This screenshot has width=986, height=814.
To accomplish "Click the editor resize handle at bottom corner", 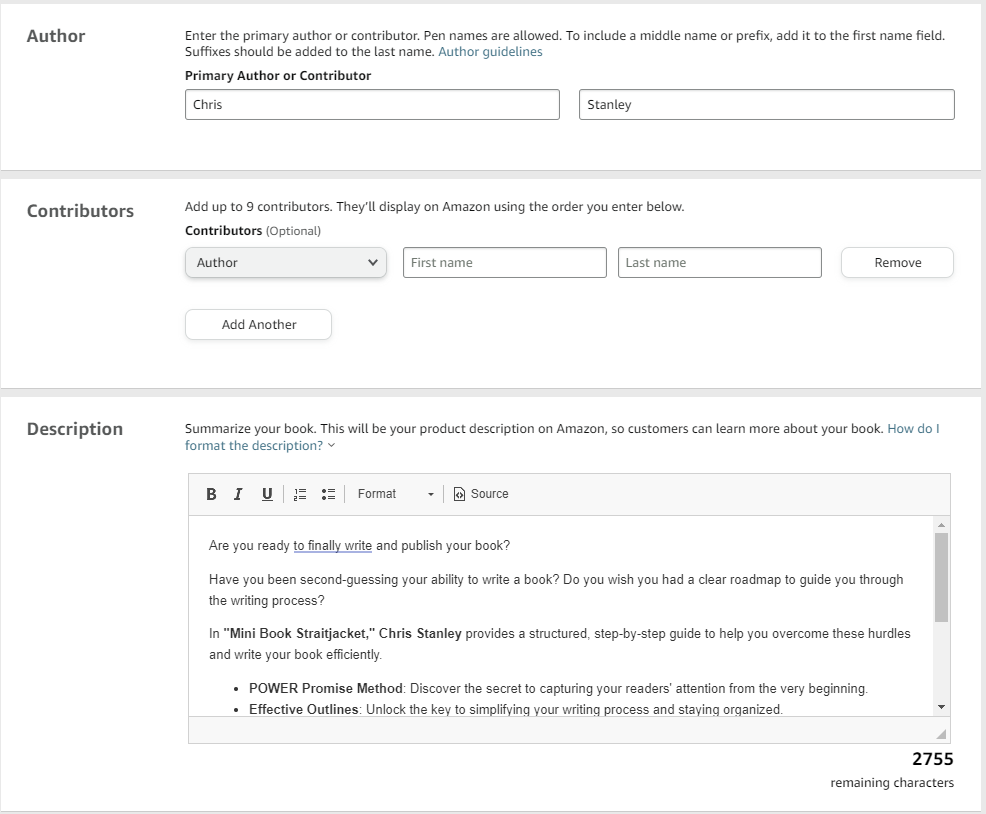I will (941, 733).
